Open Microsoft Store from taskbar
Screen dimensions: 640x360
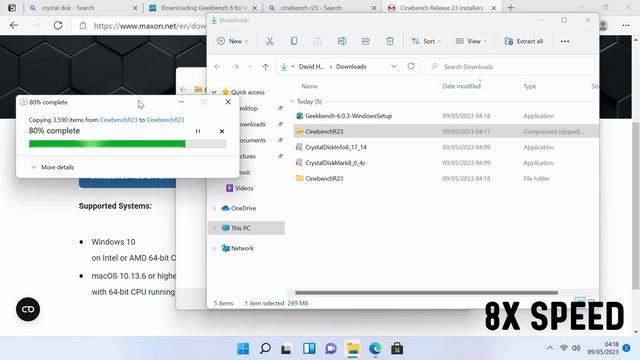click(x=397, y=349)
